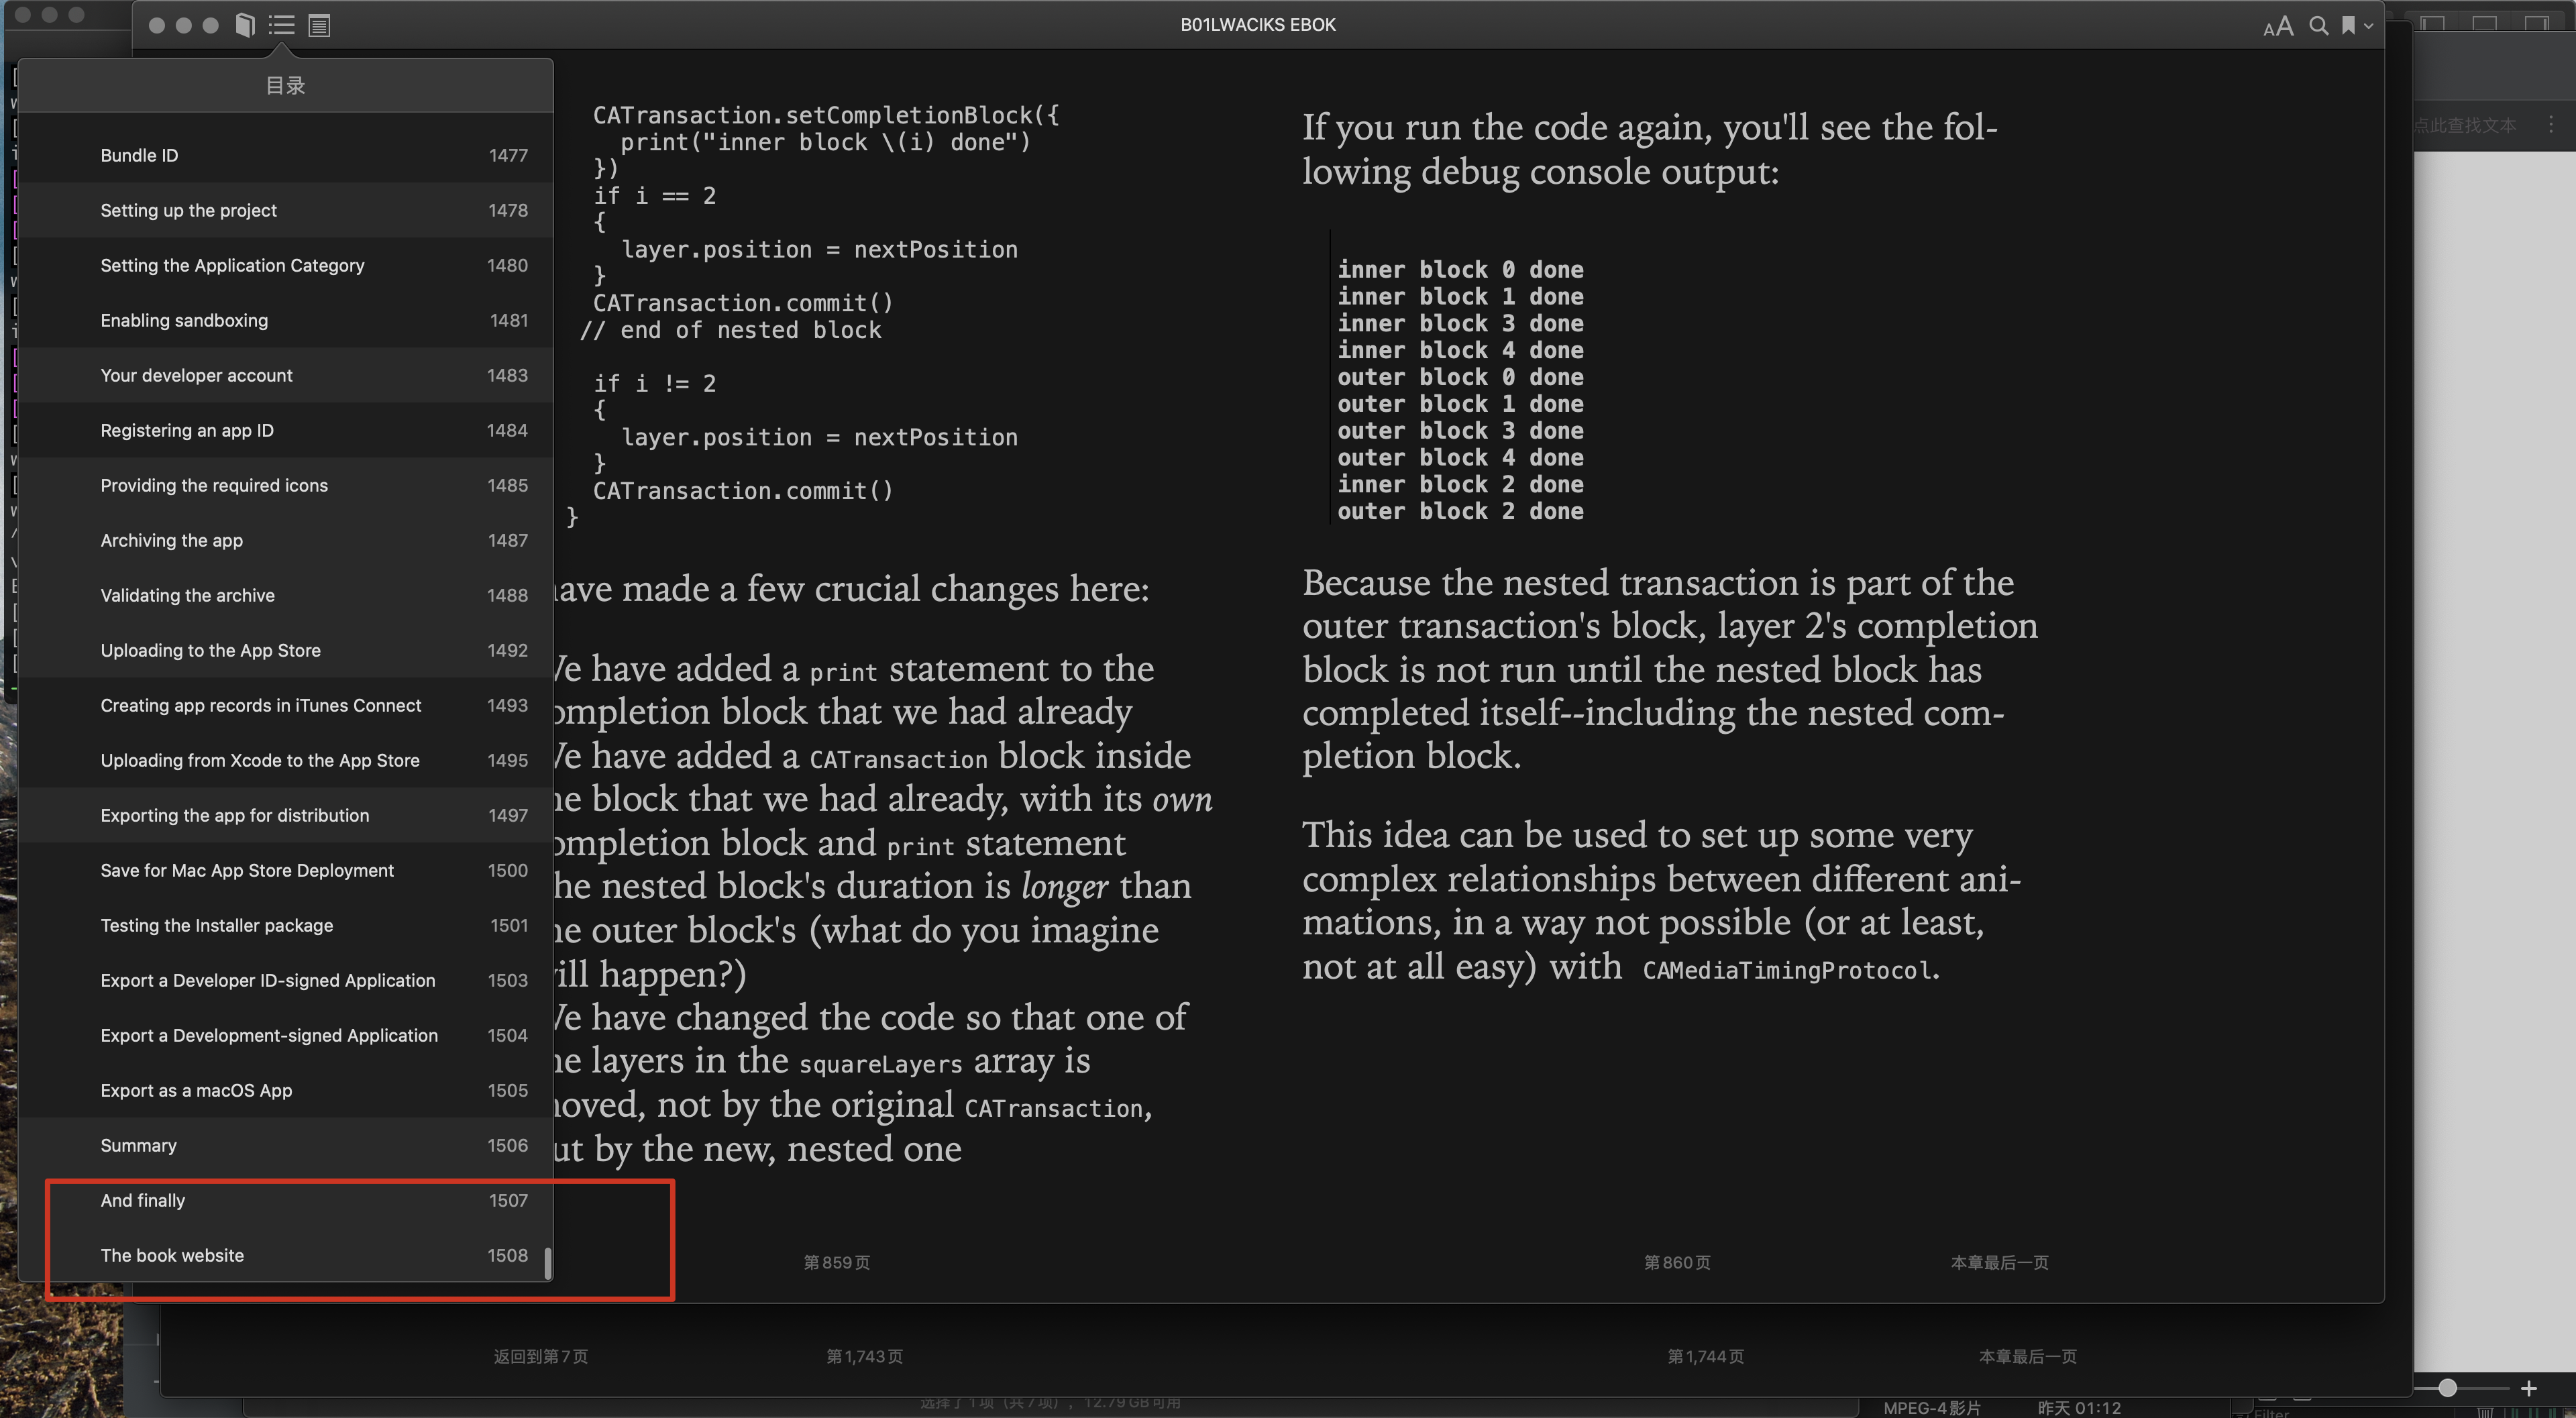This screenshot has height=1418, width=2576.
Task: Click the plus zoom icon bottom right
Action: tap(2528, 1388)
